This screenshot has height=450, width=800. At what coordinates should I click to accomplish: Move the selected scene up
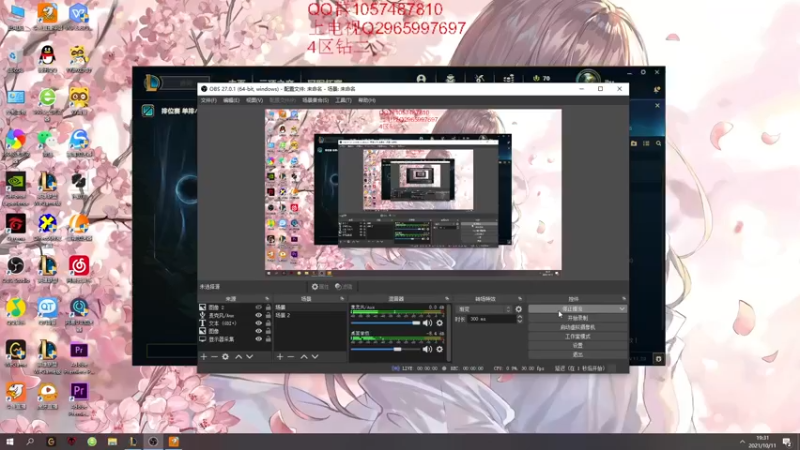coord(304,357)
